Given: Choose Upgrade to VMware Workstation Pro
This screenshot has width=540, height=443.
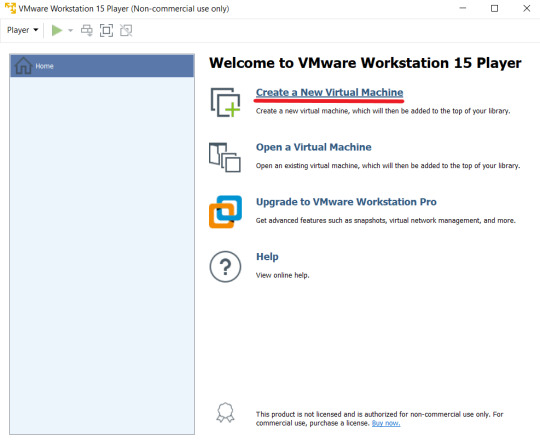Looking at the screenshot, I should 346,202.
